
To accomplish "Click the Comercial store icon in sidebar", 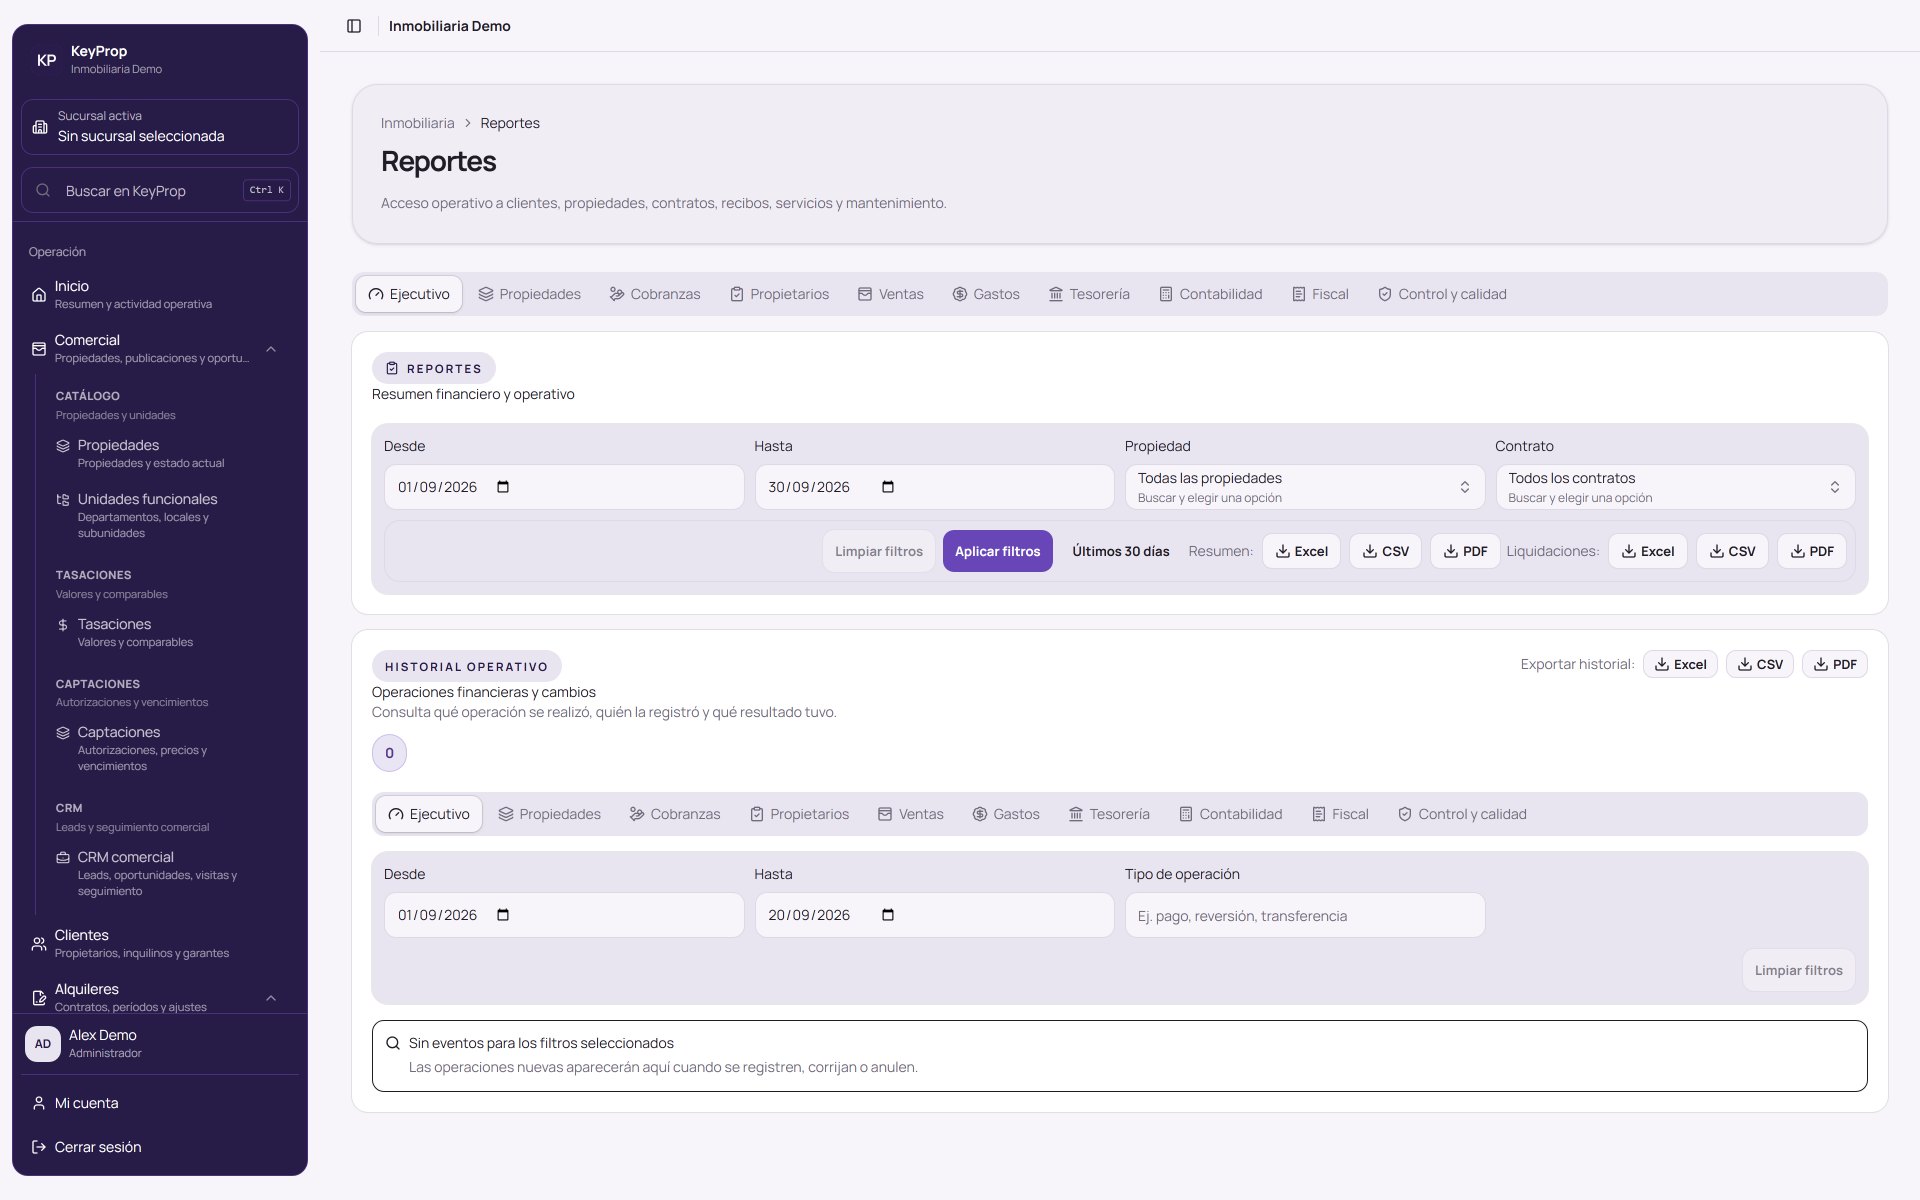I will tap(39, 349).
